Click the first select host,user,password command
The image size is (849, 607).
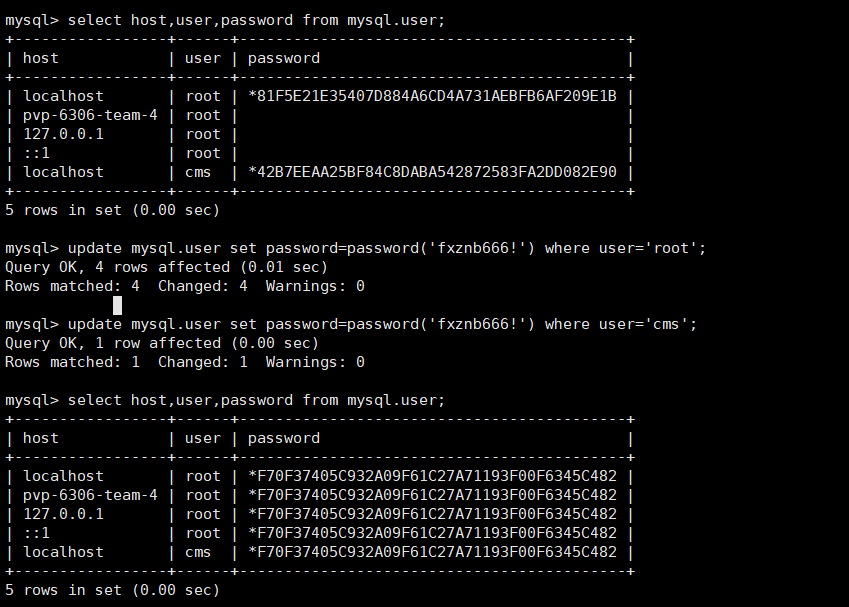pos(256,21)
